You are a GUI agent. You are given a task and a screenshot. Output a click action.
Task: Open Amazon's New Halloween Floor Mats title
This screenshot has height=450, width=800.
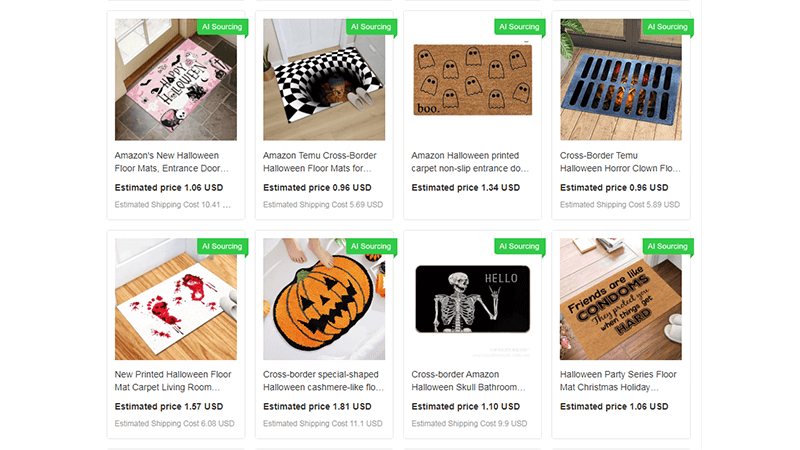pyautogui.click(x=171, y=162)
